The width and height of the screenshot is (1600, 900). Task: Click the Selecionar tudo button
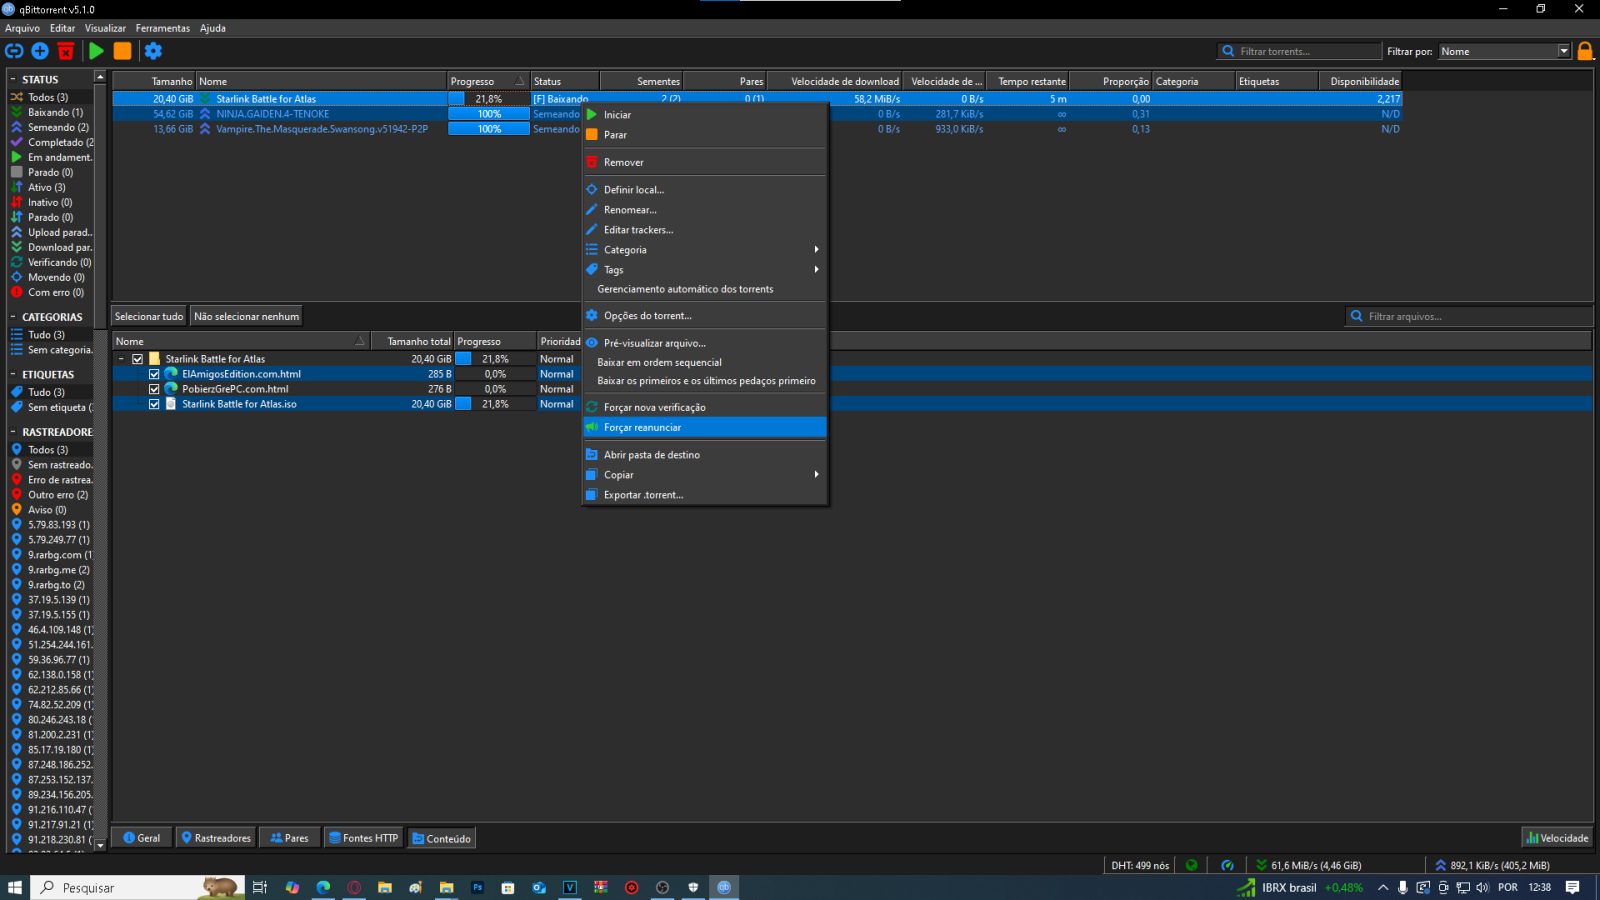pos(149,316)
